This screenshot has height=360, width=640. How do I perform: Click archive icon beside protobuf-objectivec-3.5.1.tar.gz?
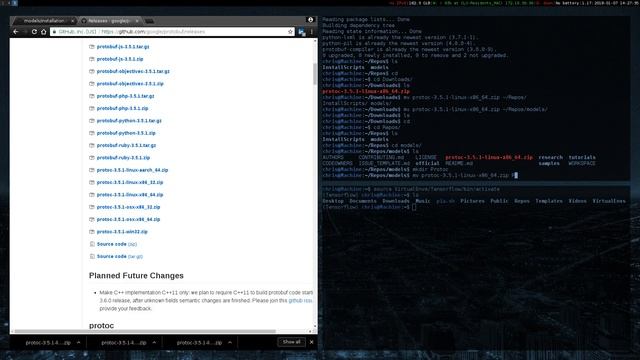(92, 71)
